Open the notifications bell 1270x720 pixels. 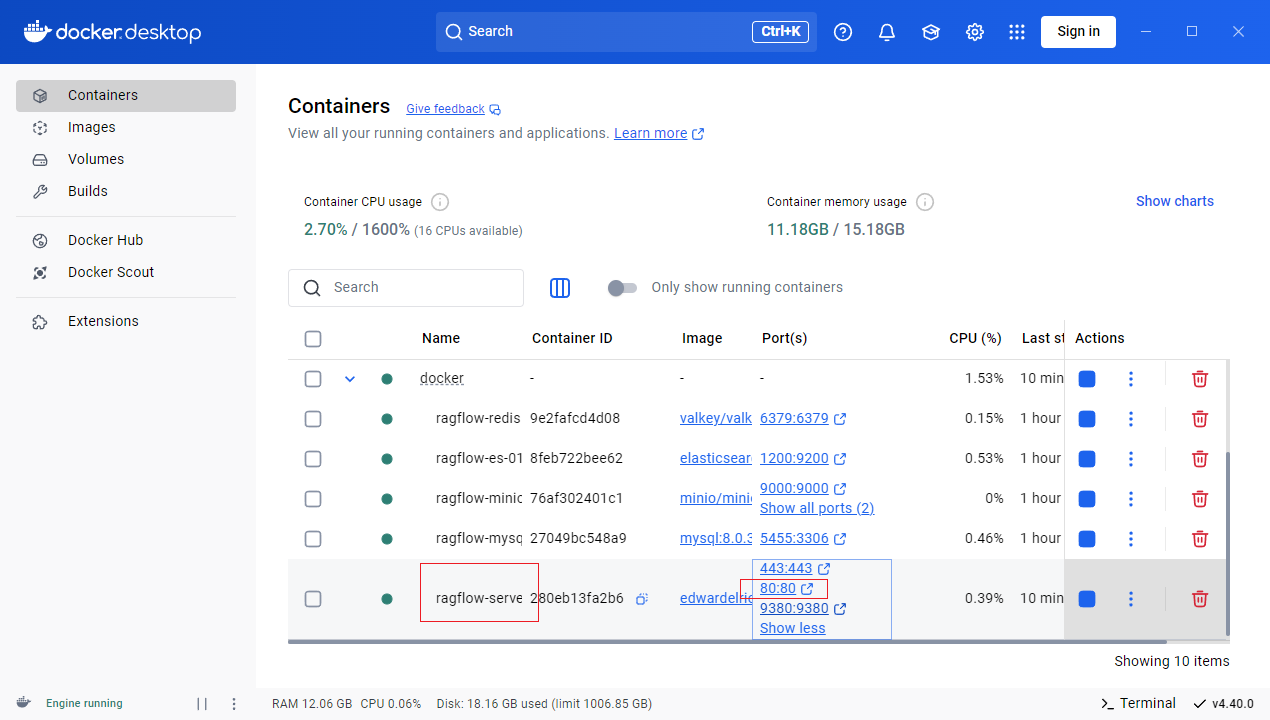(887, 32)
